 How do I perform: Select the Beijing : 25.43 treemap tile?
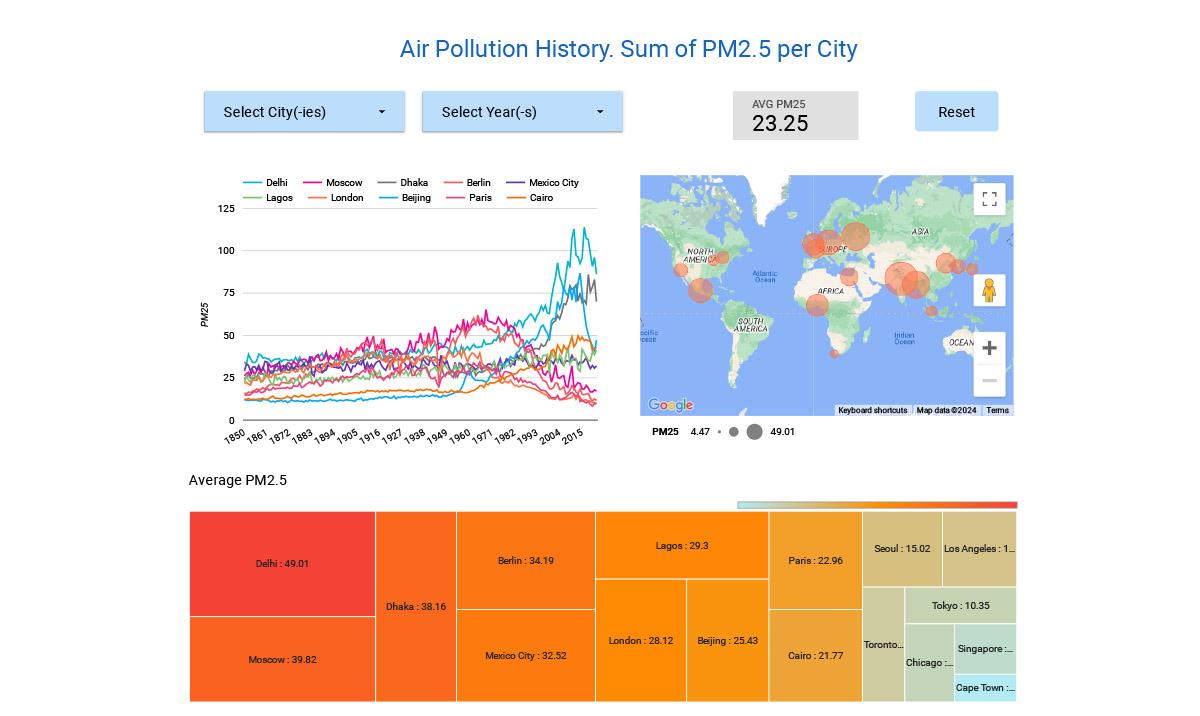[x=728, y=640]
